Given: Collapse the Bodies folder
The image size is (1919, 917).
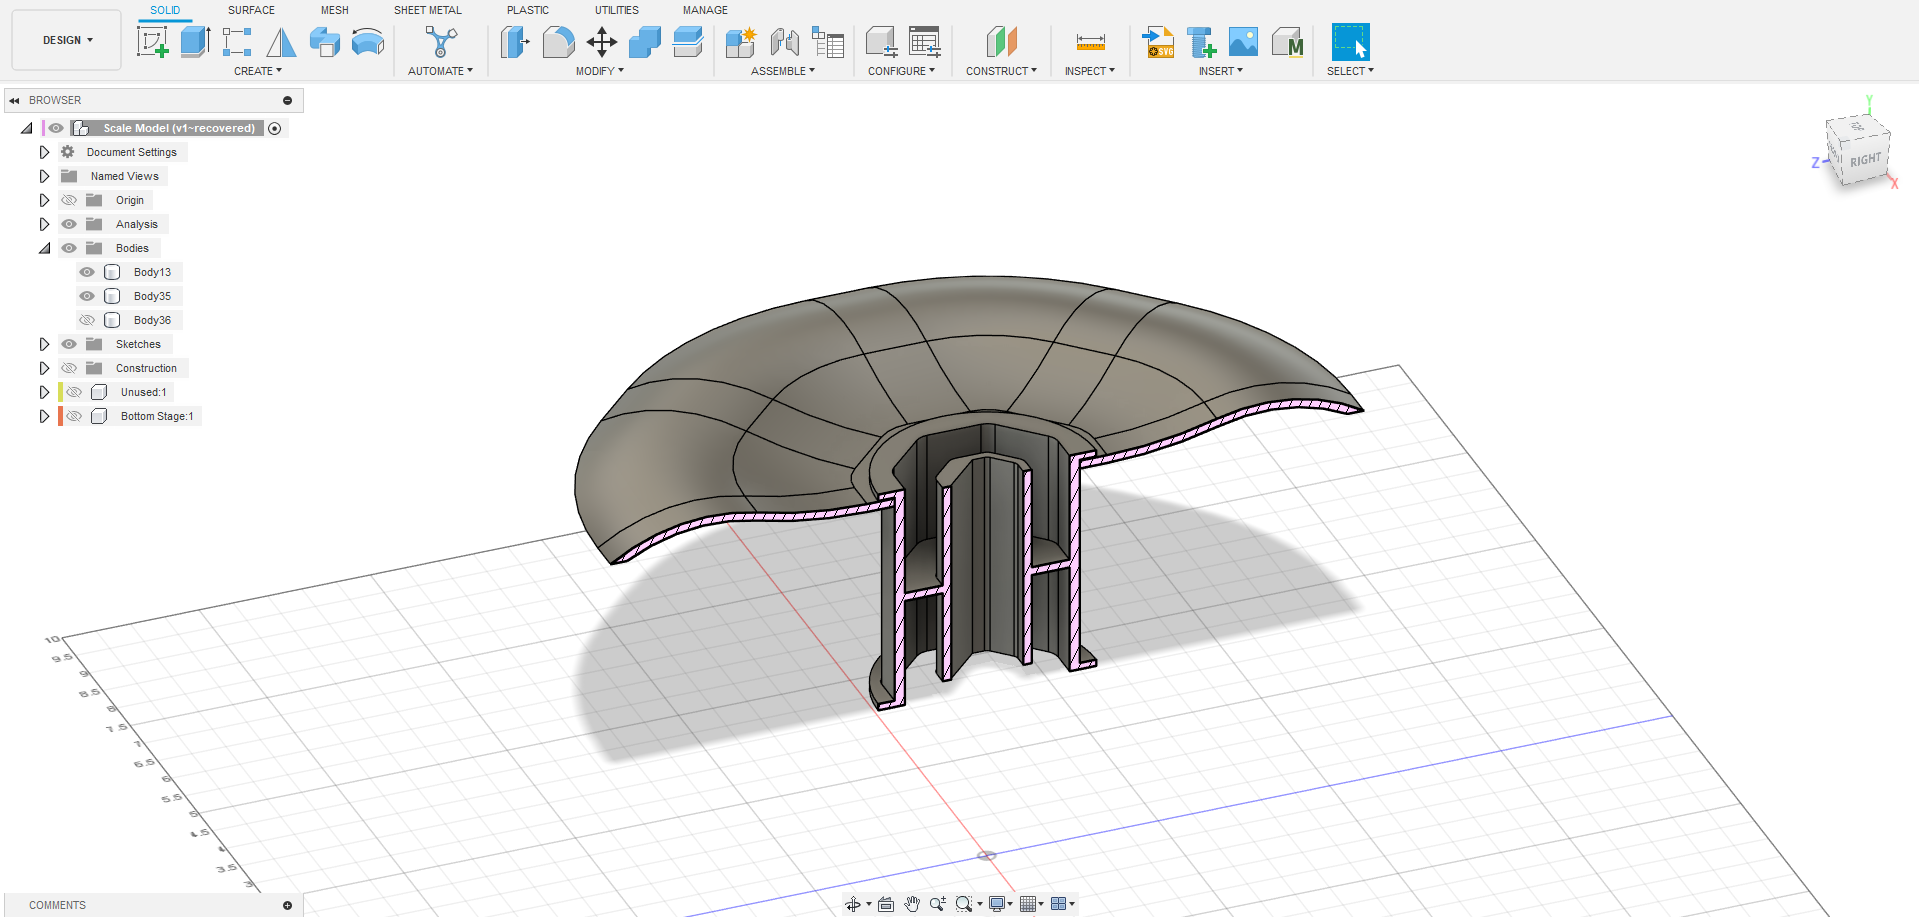Looking at the screenshot, I should pos(44,248).
